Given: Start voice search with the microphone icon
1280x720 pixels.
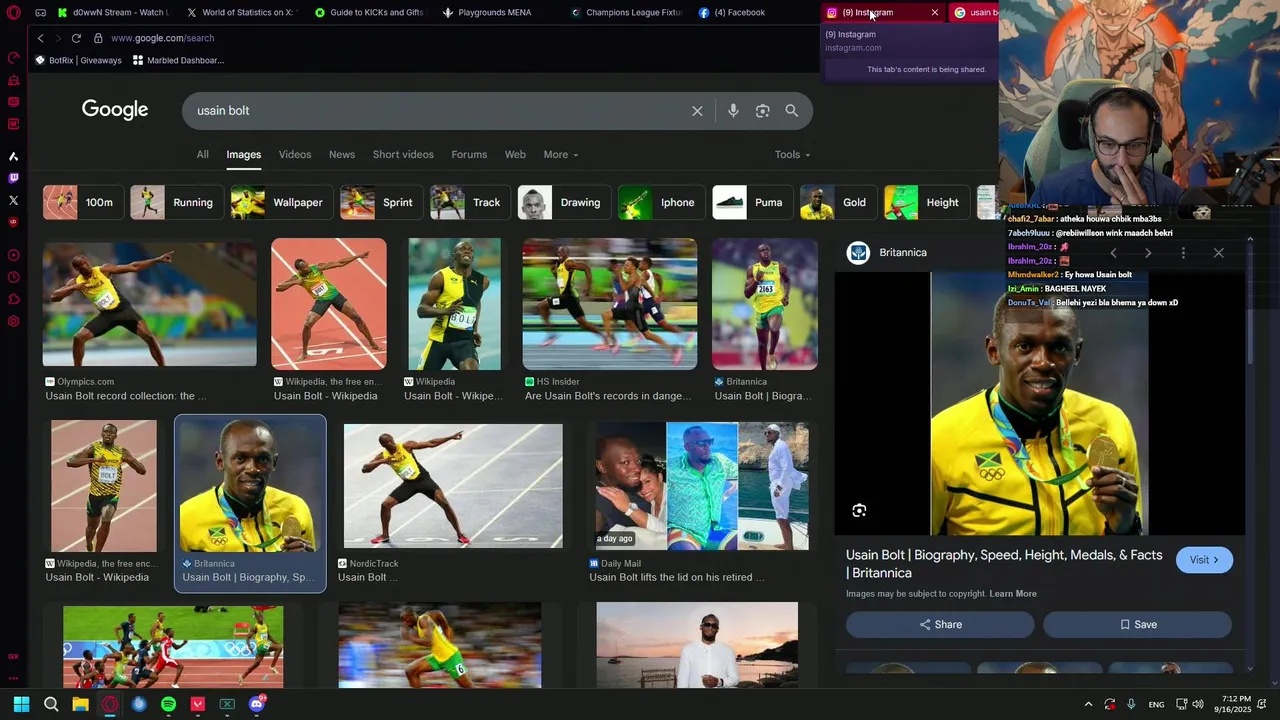Looking at the screenshot, I should pos(733,111).
